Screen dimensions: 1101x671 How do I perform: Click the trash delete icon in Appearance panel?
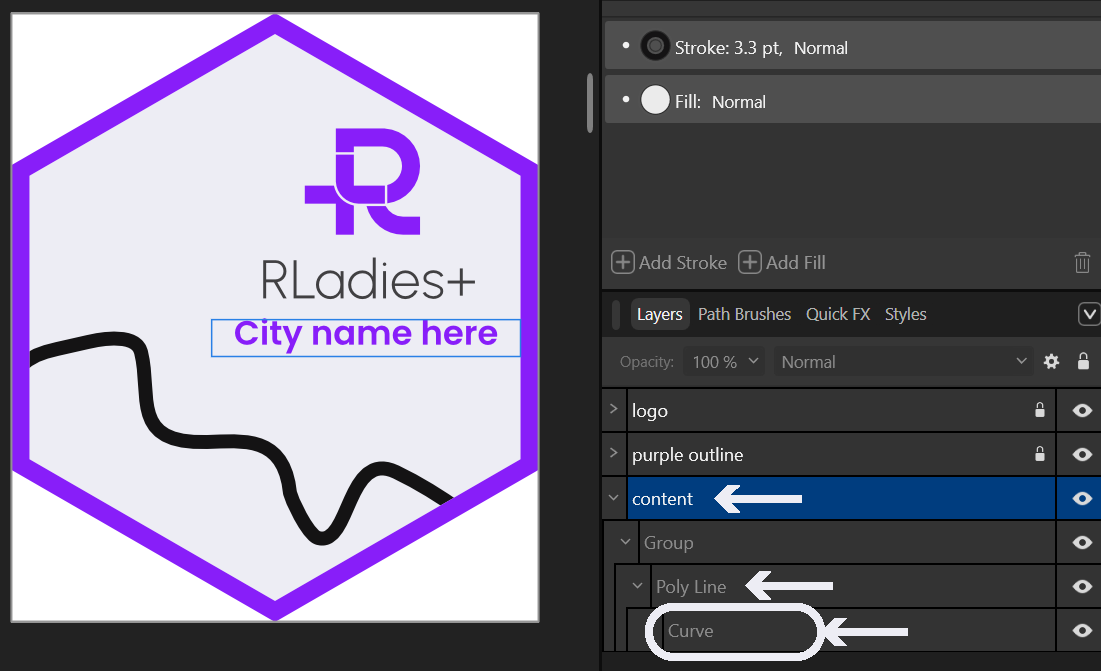[1082, 263]
